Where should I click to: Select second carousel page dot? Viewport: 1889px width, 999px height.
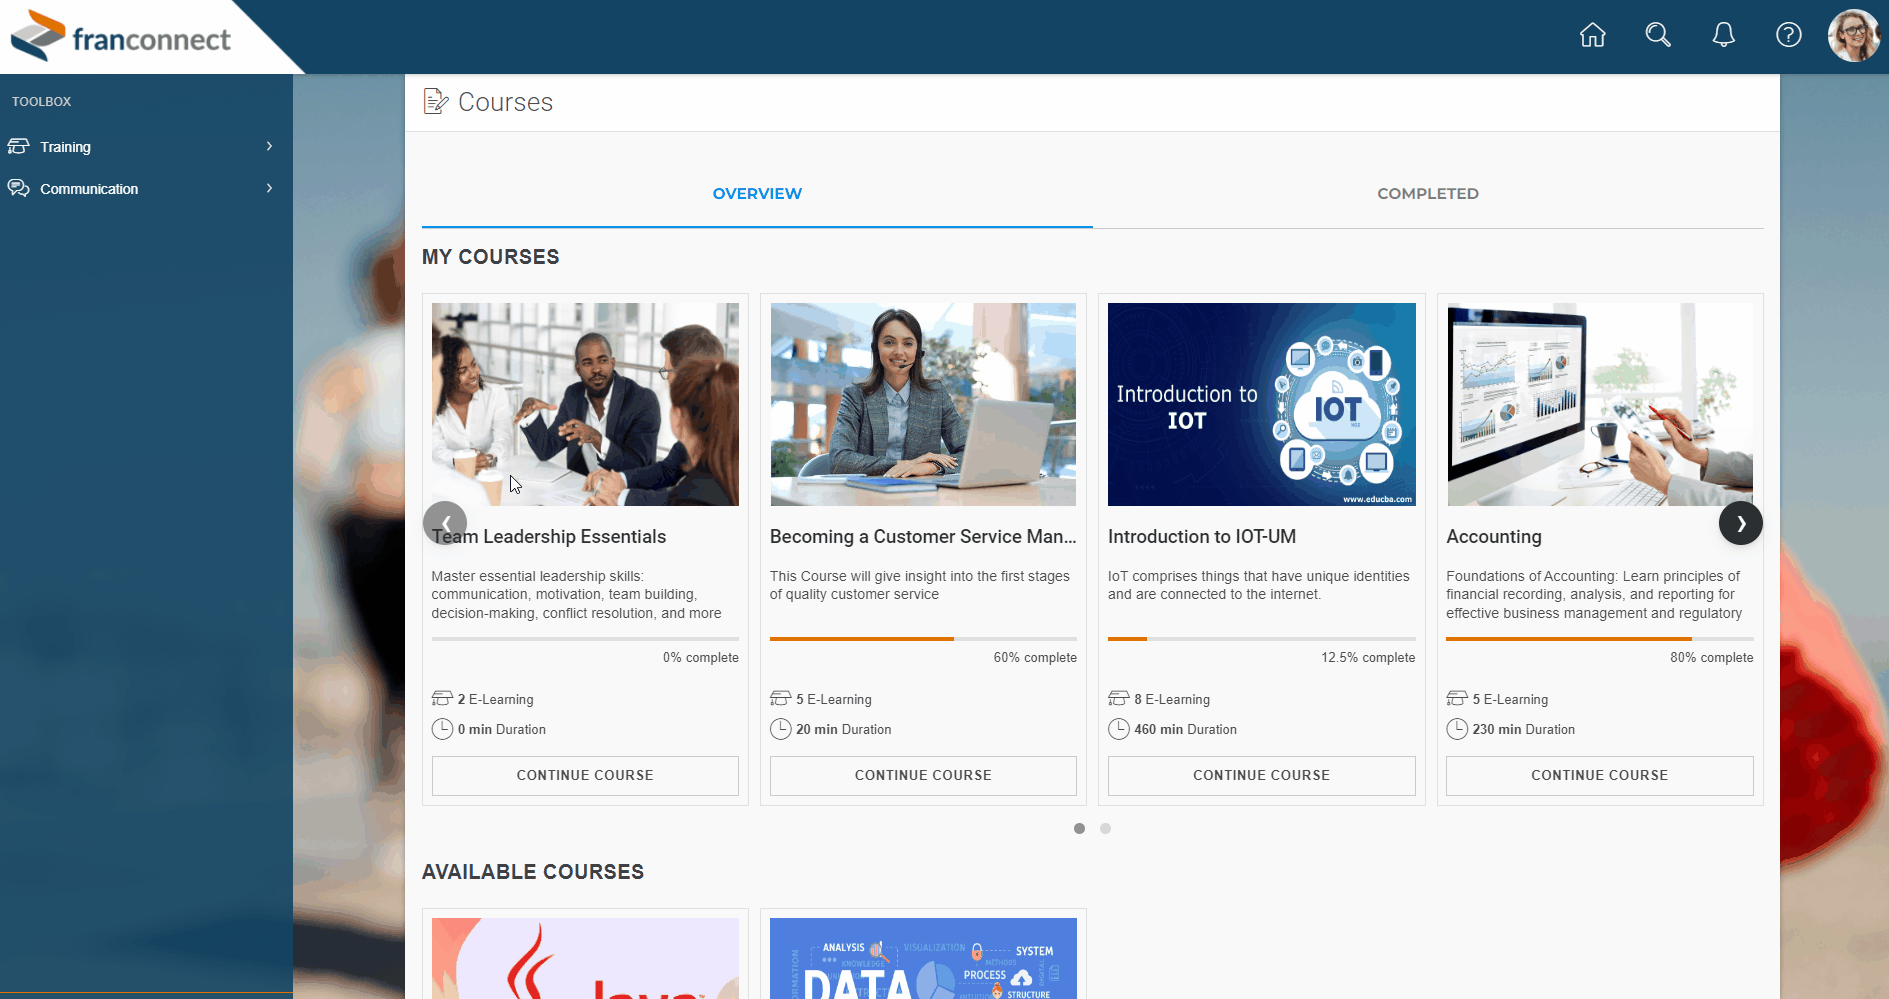(1105, 829)
